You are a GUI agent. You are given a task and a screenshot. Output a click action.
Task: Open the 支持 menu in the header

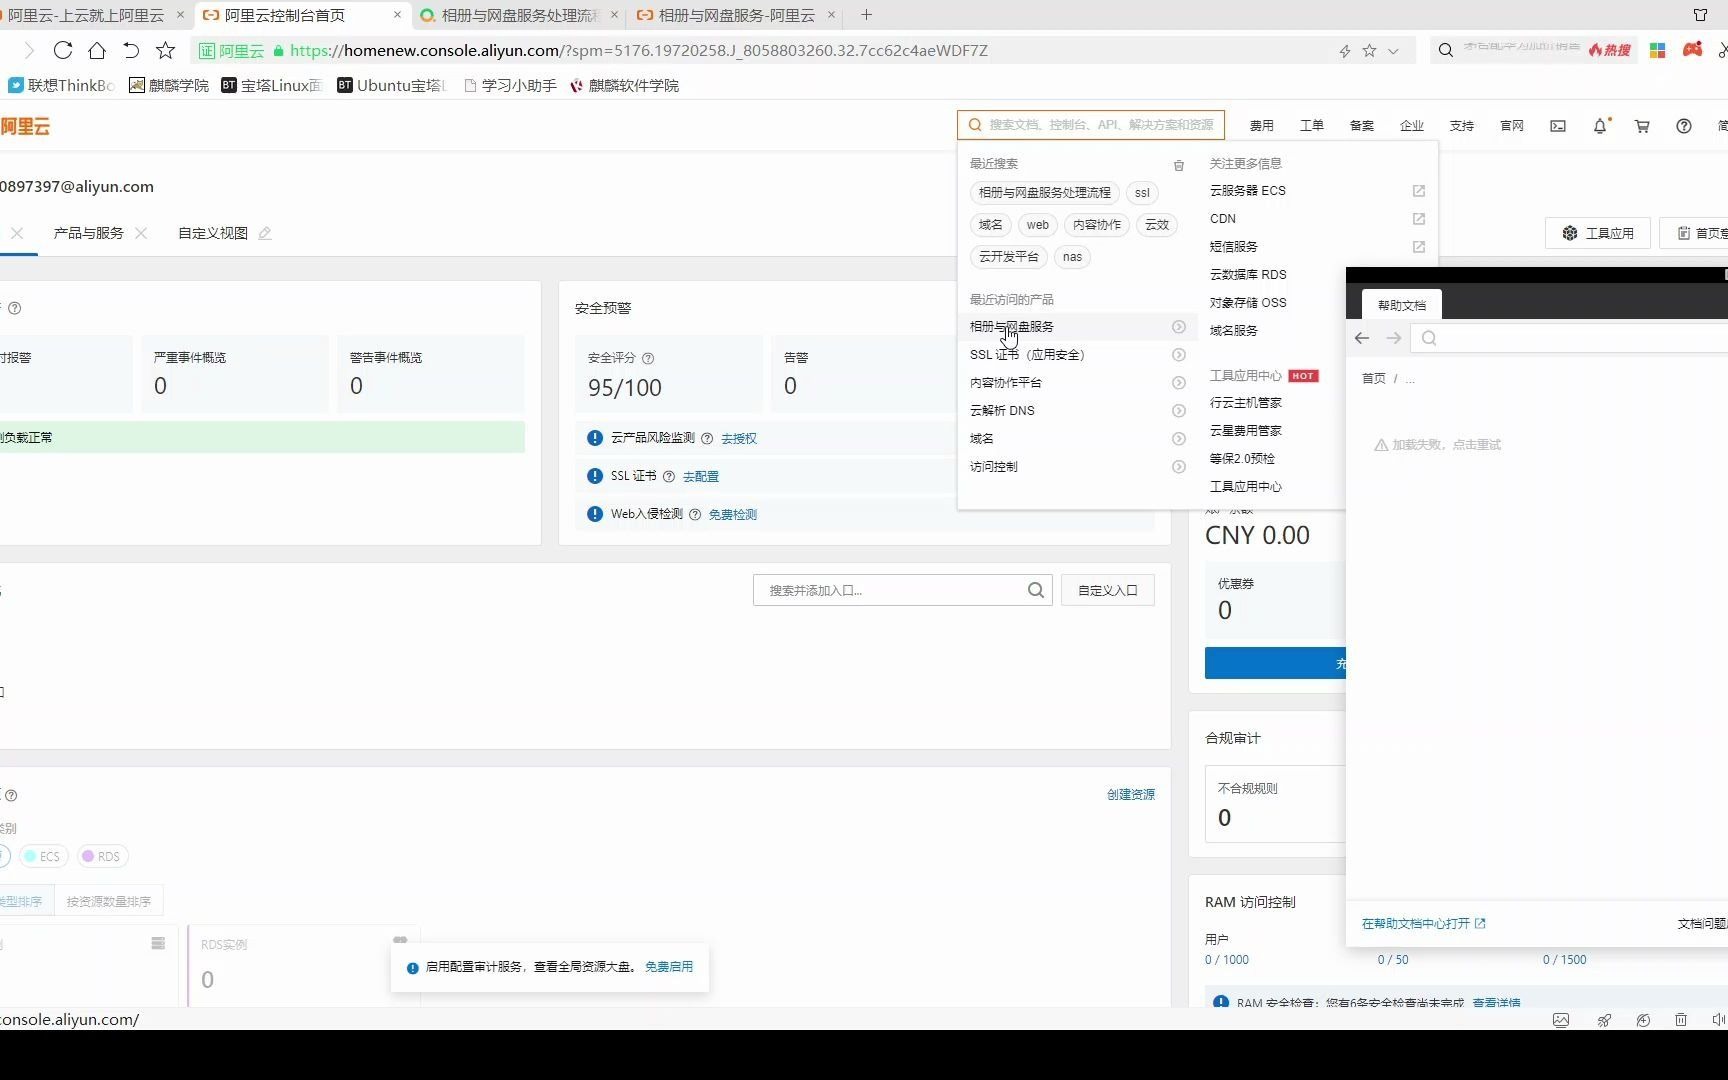[x=1462, y=126]
